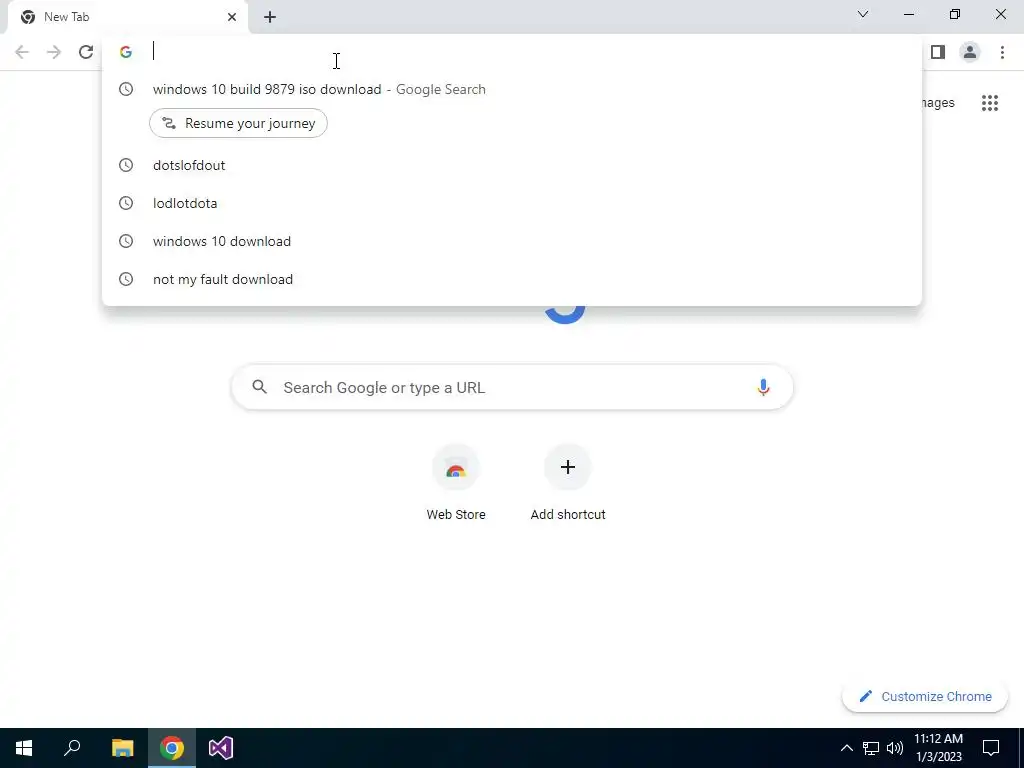Click the clock icon beside 'not my fault download'
Viewport: 1024px width, 768px height.
(126, 279)
